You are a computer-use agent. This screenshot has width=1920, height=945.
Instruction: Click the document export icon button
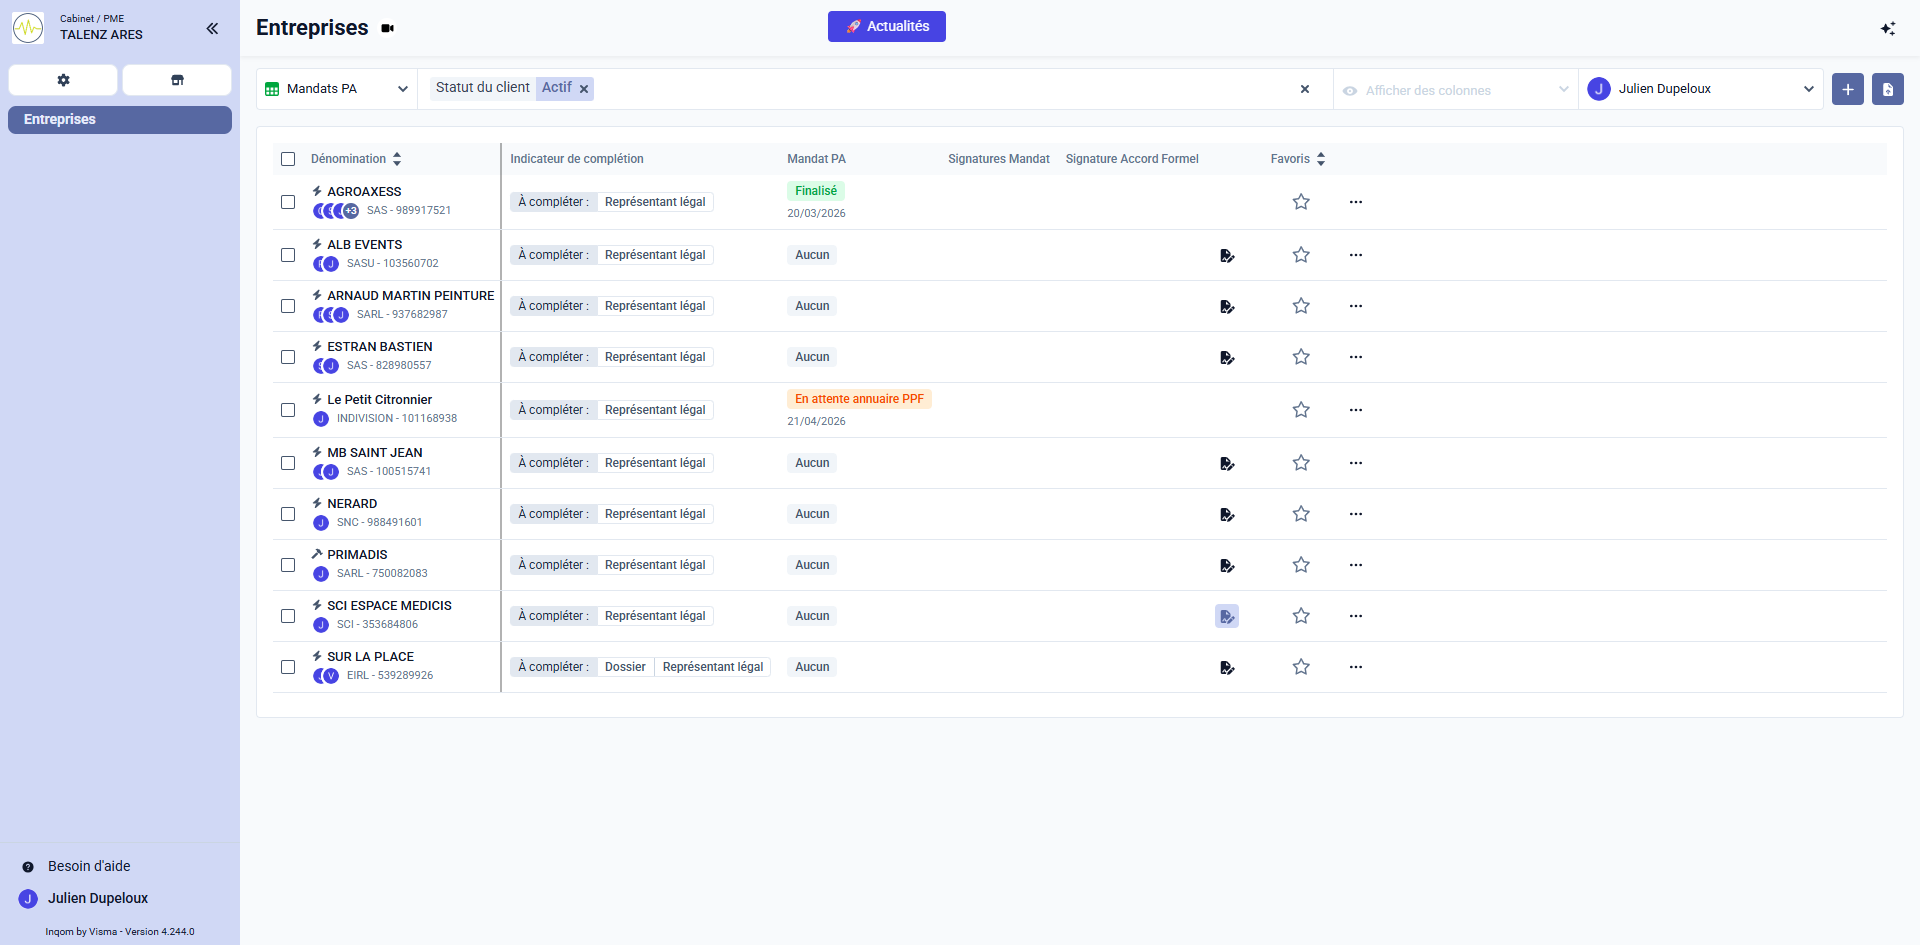pos(1887,89)
